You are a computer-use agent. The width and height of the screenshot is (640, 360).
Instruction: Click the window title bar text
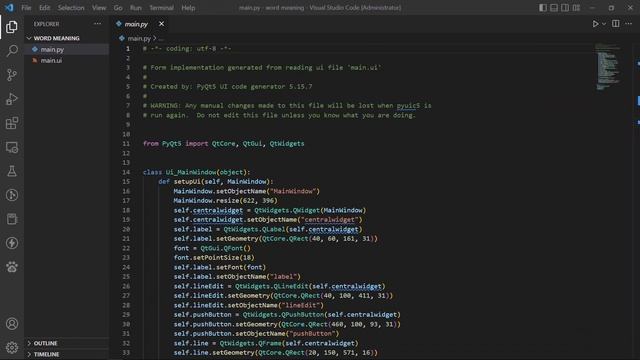coord(320,8)
